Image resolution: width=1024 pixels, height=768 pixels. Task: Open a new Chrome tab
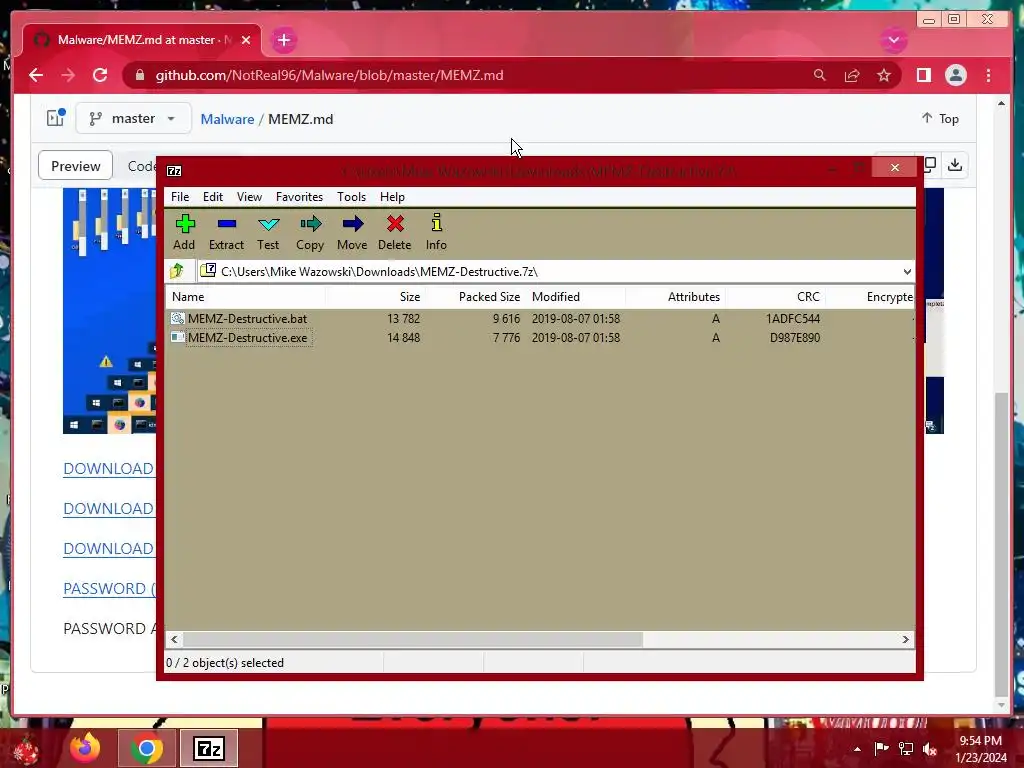coord(283,40)
